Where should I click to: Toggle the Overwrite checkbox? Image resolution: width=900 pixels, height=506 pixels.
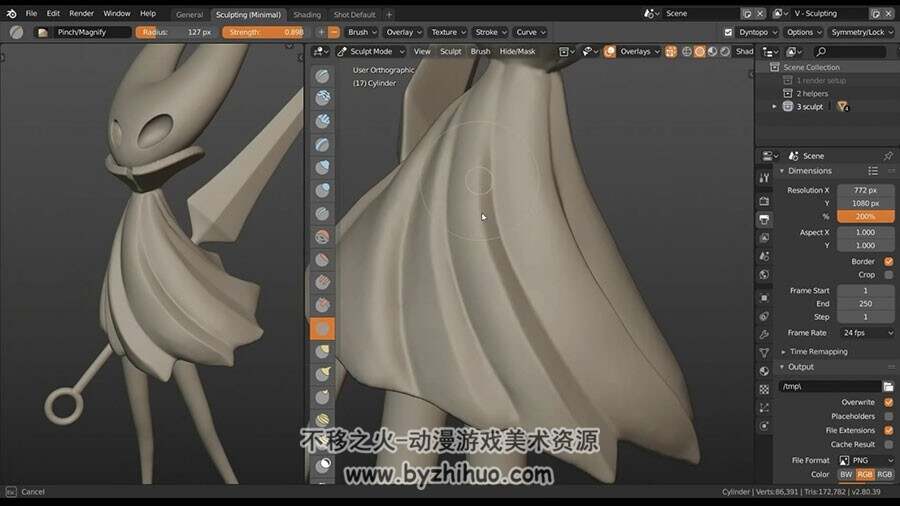pos(889,402)
